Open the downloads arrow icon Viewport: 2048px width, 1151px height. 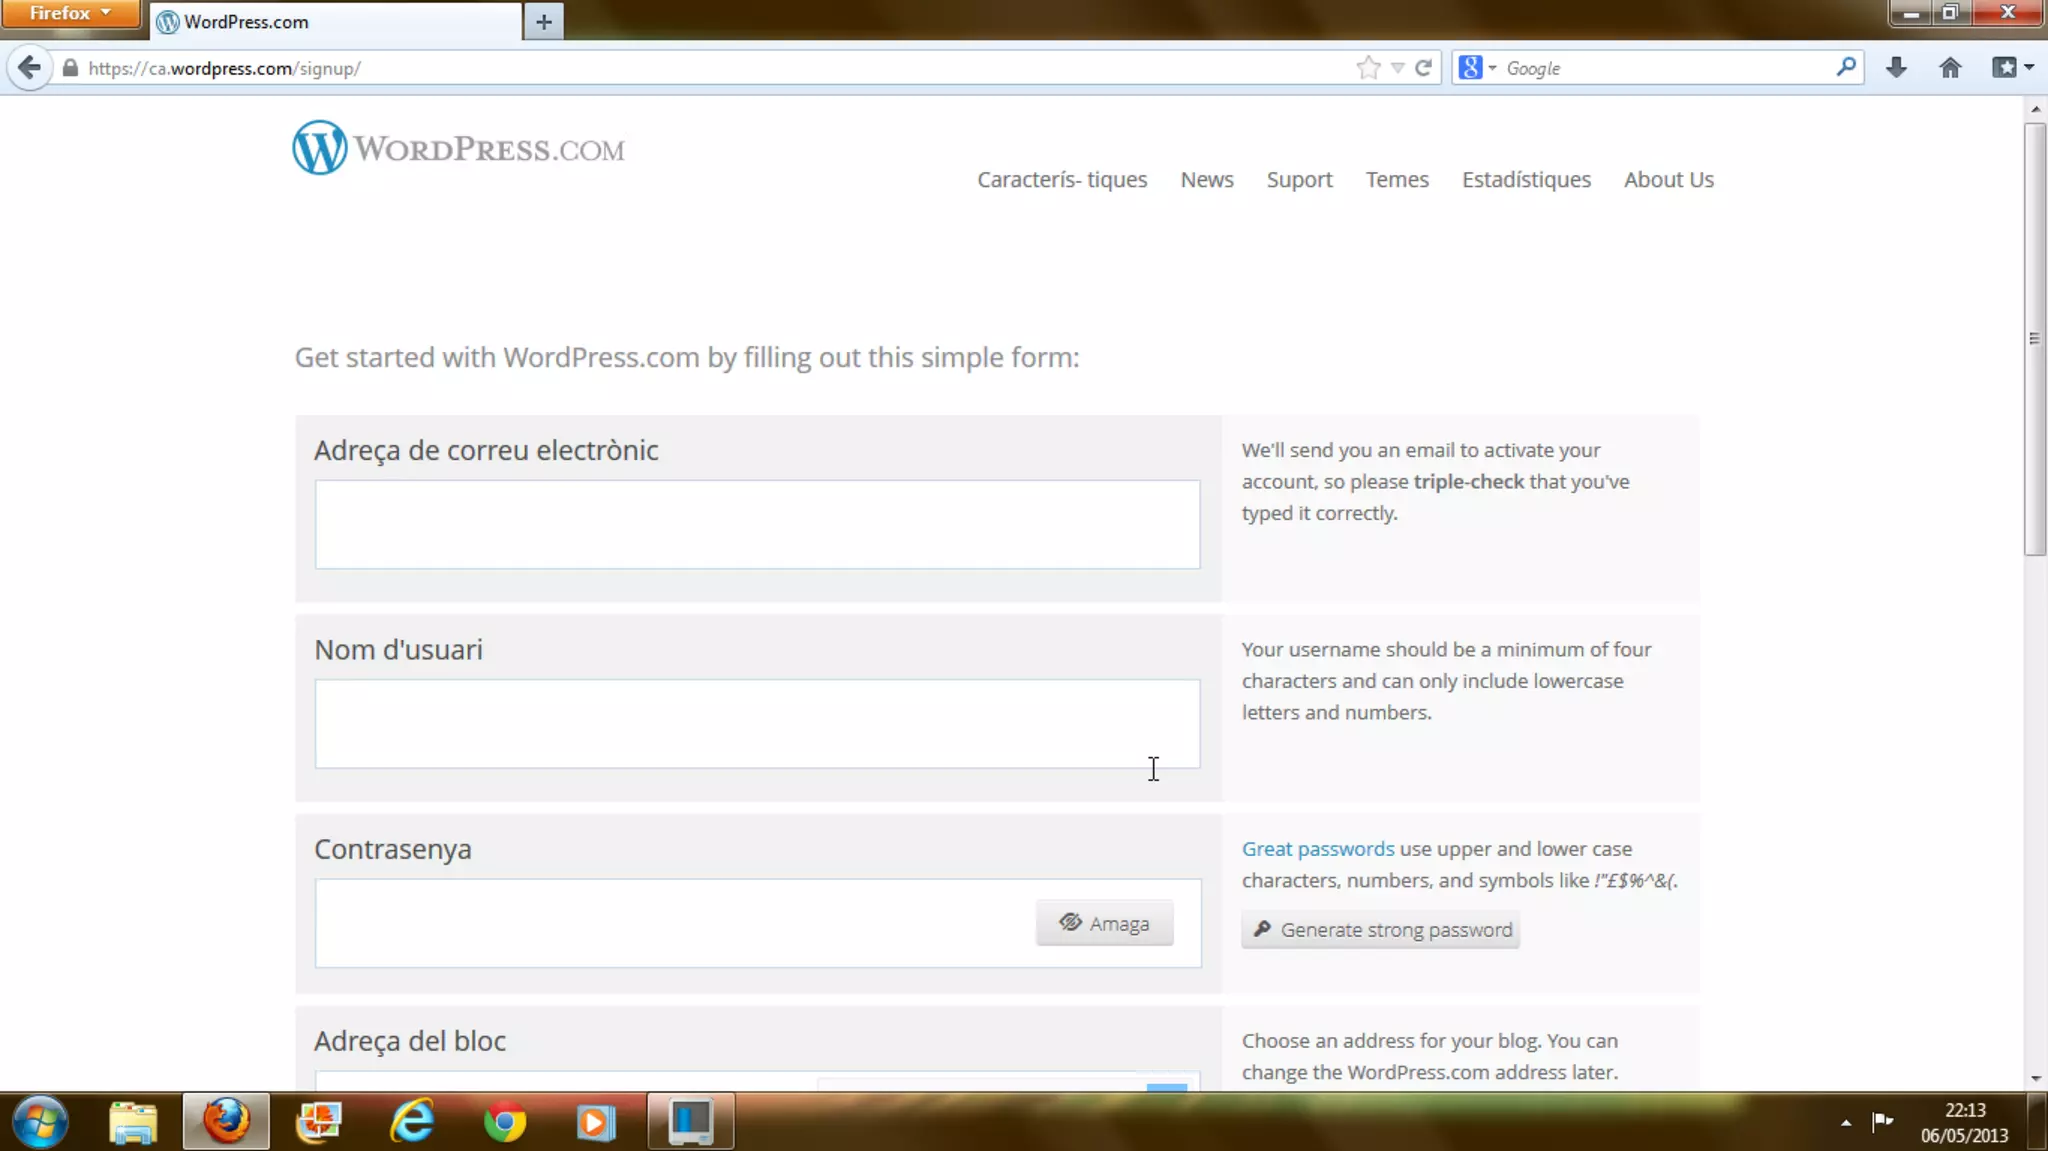coord(1896,68)
